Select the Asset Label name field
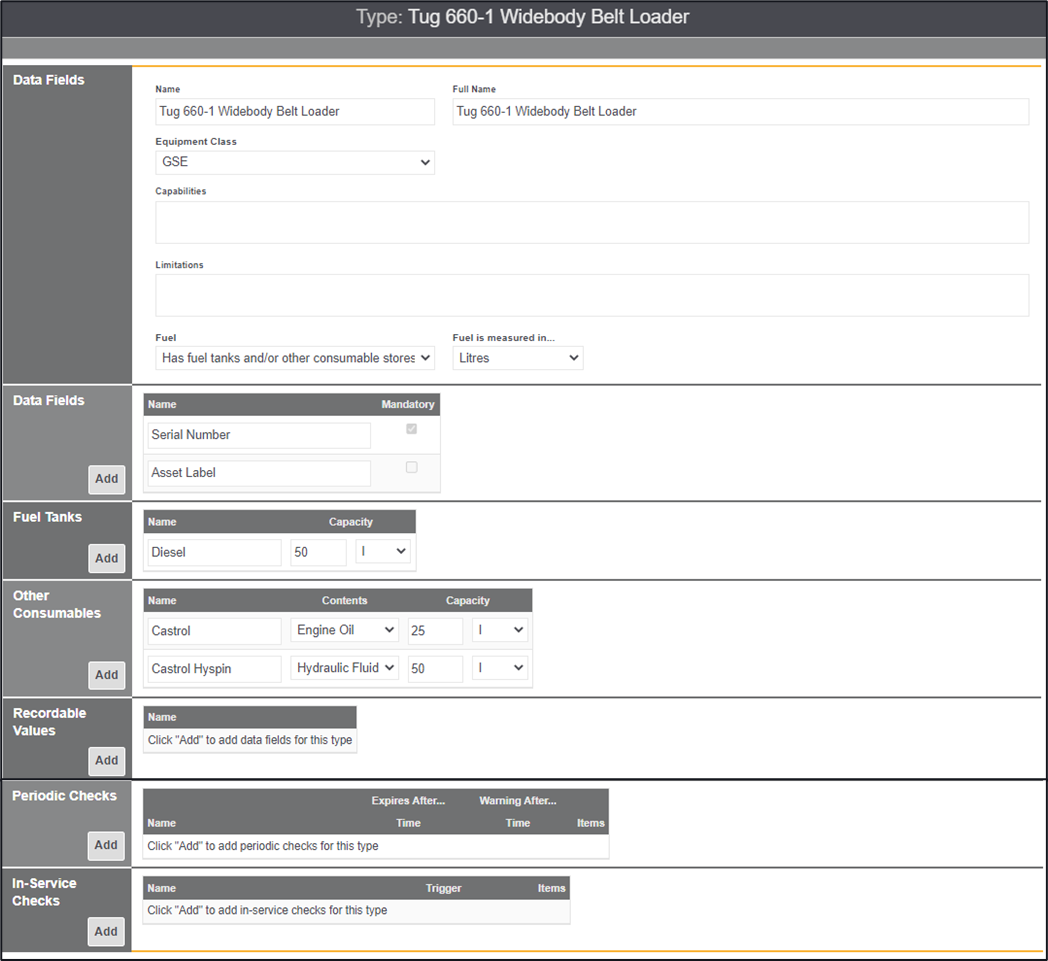 tap(259, 473)
